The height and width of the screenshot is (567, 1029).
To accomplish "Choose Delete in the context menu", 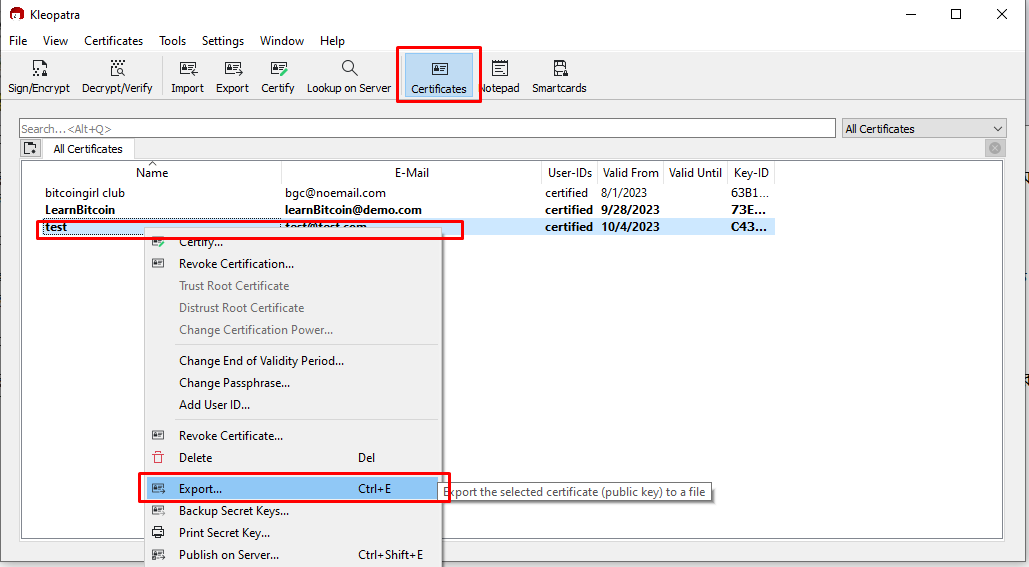I will click(293, 457).
